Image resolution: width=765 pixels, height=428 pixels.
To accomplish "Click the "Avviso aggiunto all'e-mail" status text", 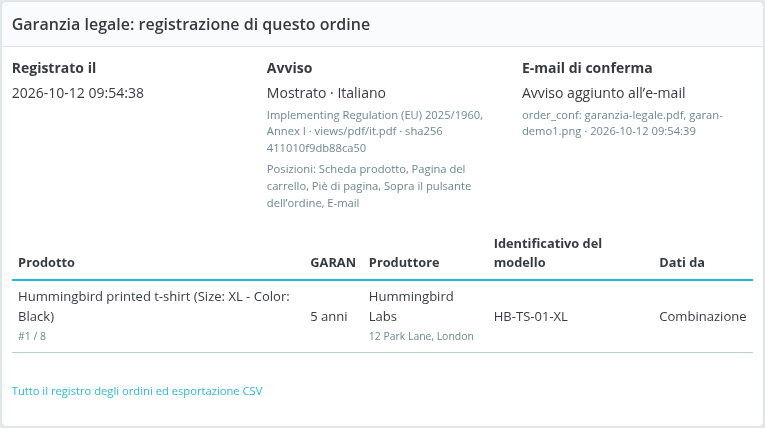I will (604, 93).
